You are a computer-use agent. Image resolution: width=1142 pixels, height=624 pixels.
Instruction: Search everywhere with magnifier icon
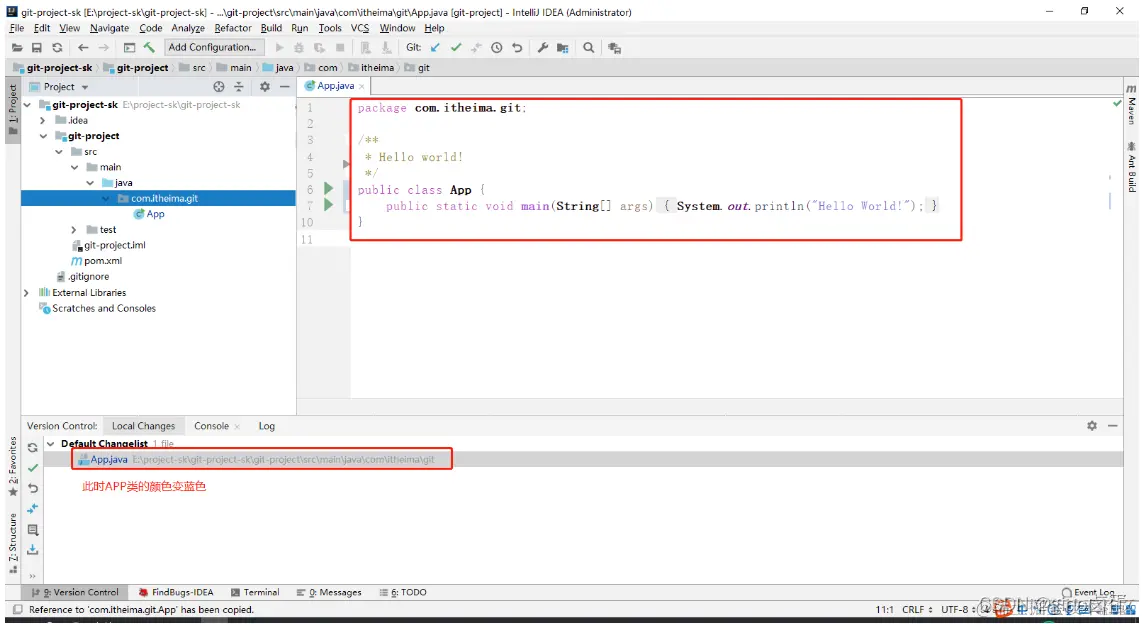tap(588, 48)
